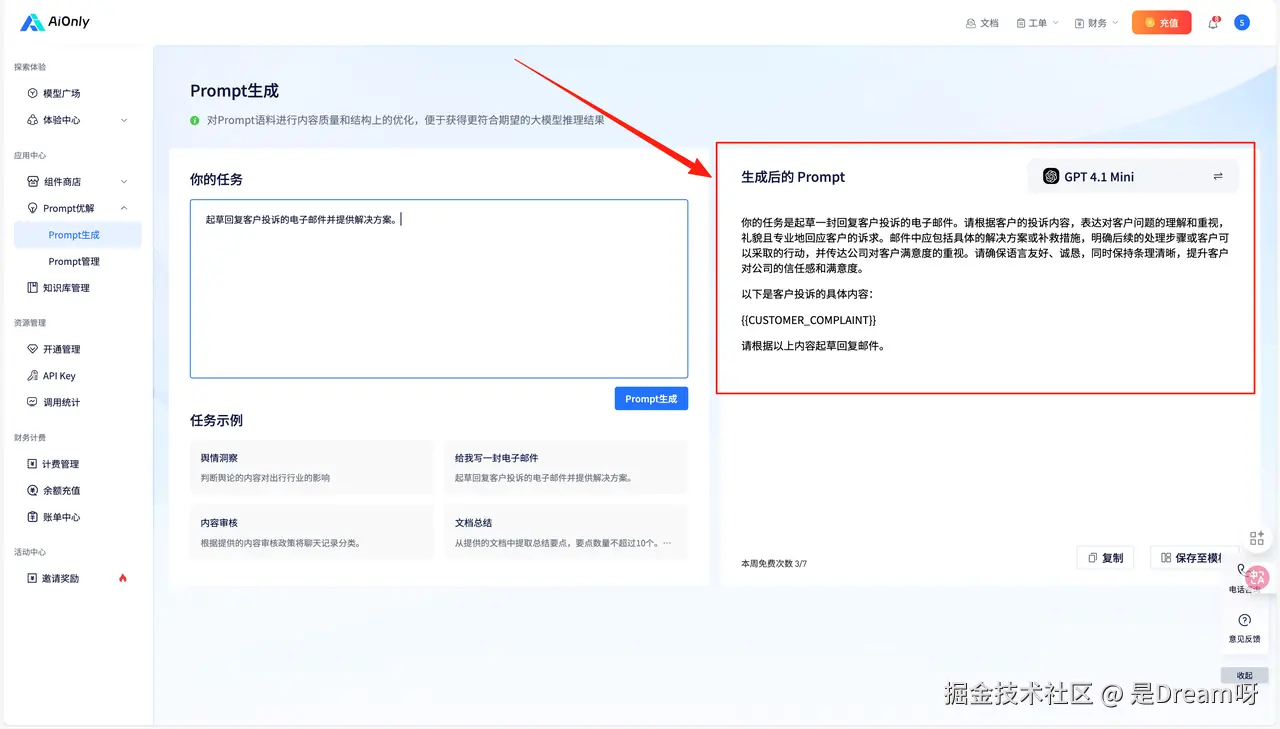The image size is (1280, 729).
Task: Choose the 内容审核 task example
Action: (x=311, y=532)
